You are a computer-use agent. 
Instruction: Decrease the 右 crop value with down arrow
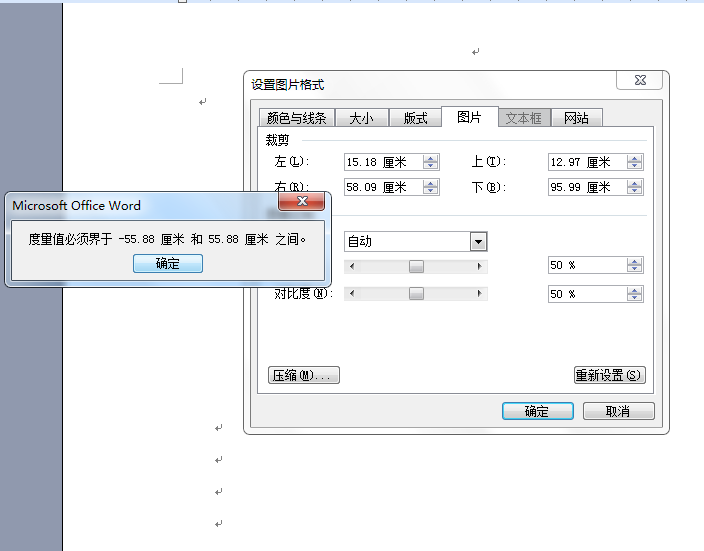pyautogui.click(x=431, y=191)
